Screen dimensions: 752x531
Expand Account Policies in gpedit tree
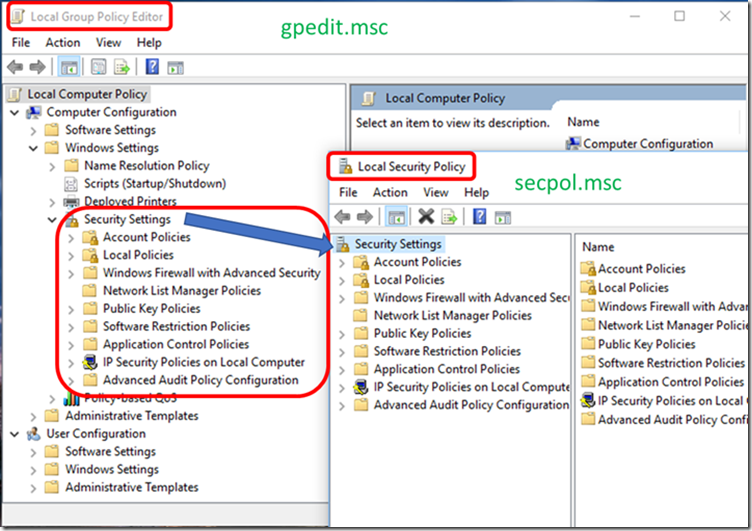71,238
